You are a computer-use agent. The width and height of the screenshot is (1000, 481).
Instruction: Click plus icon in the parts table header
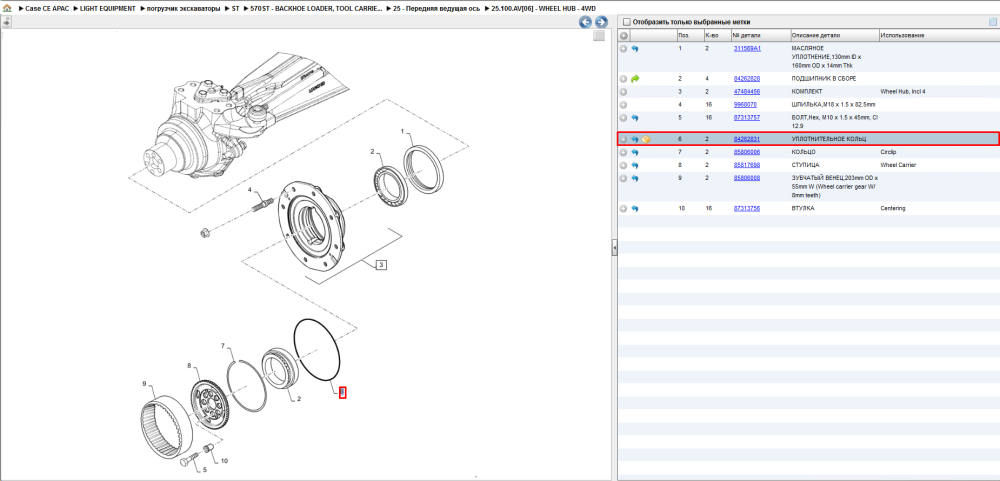click(623, 36)
